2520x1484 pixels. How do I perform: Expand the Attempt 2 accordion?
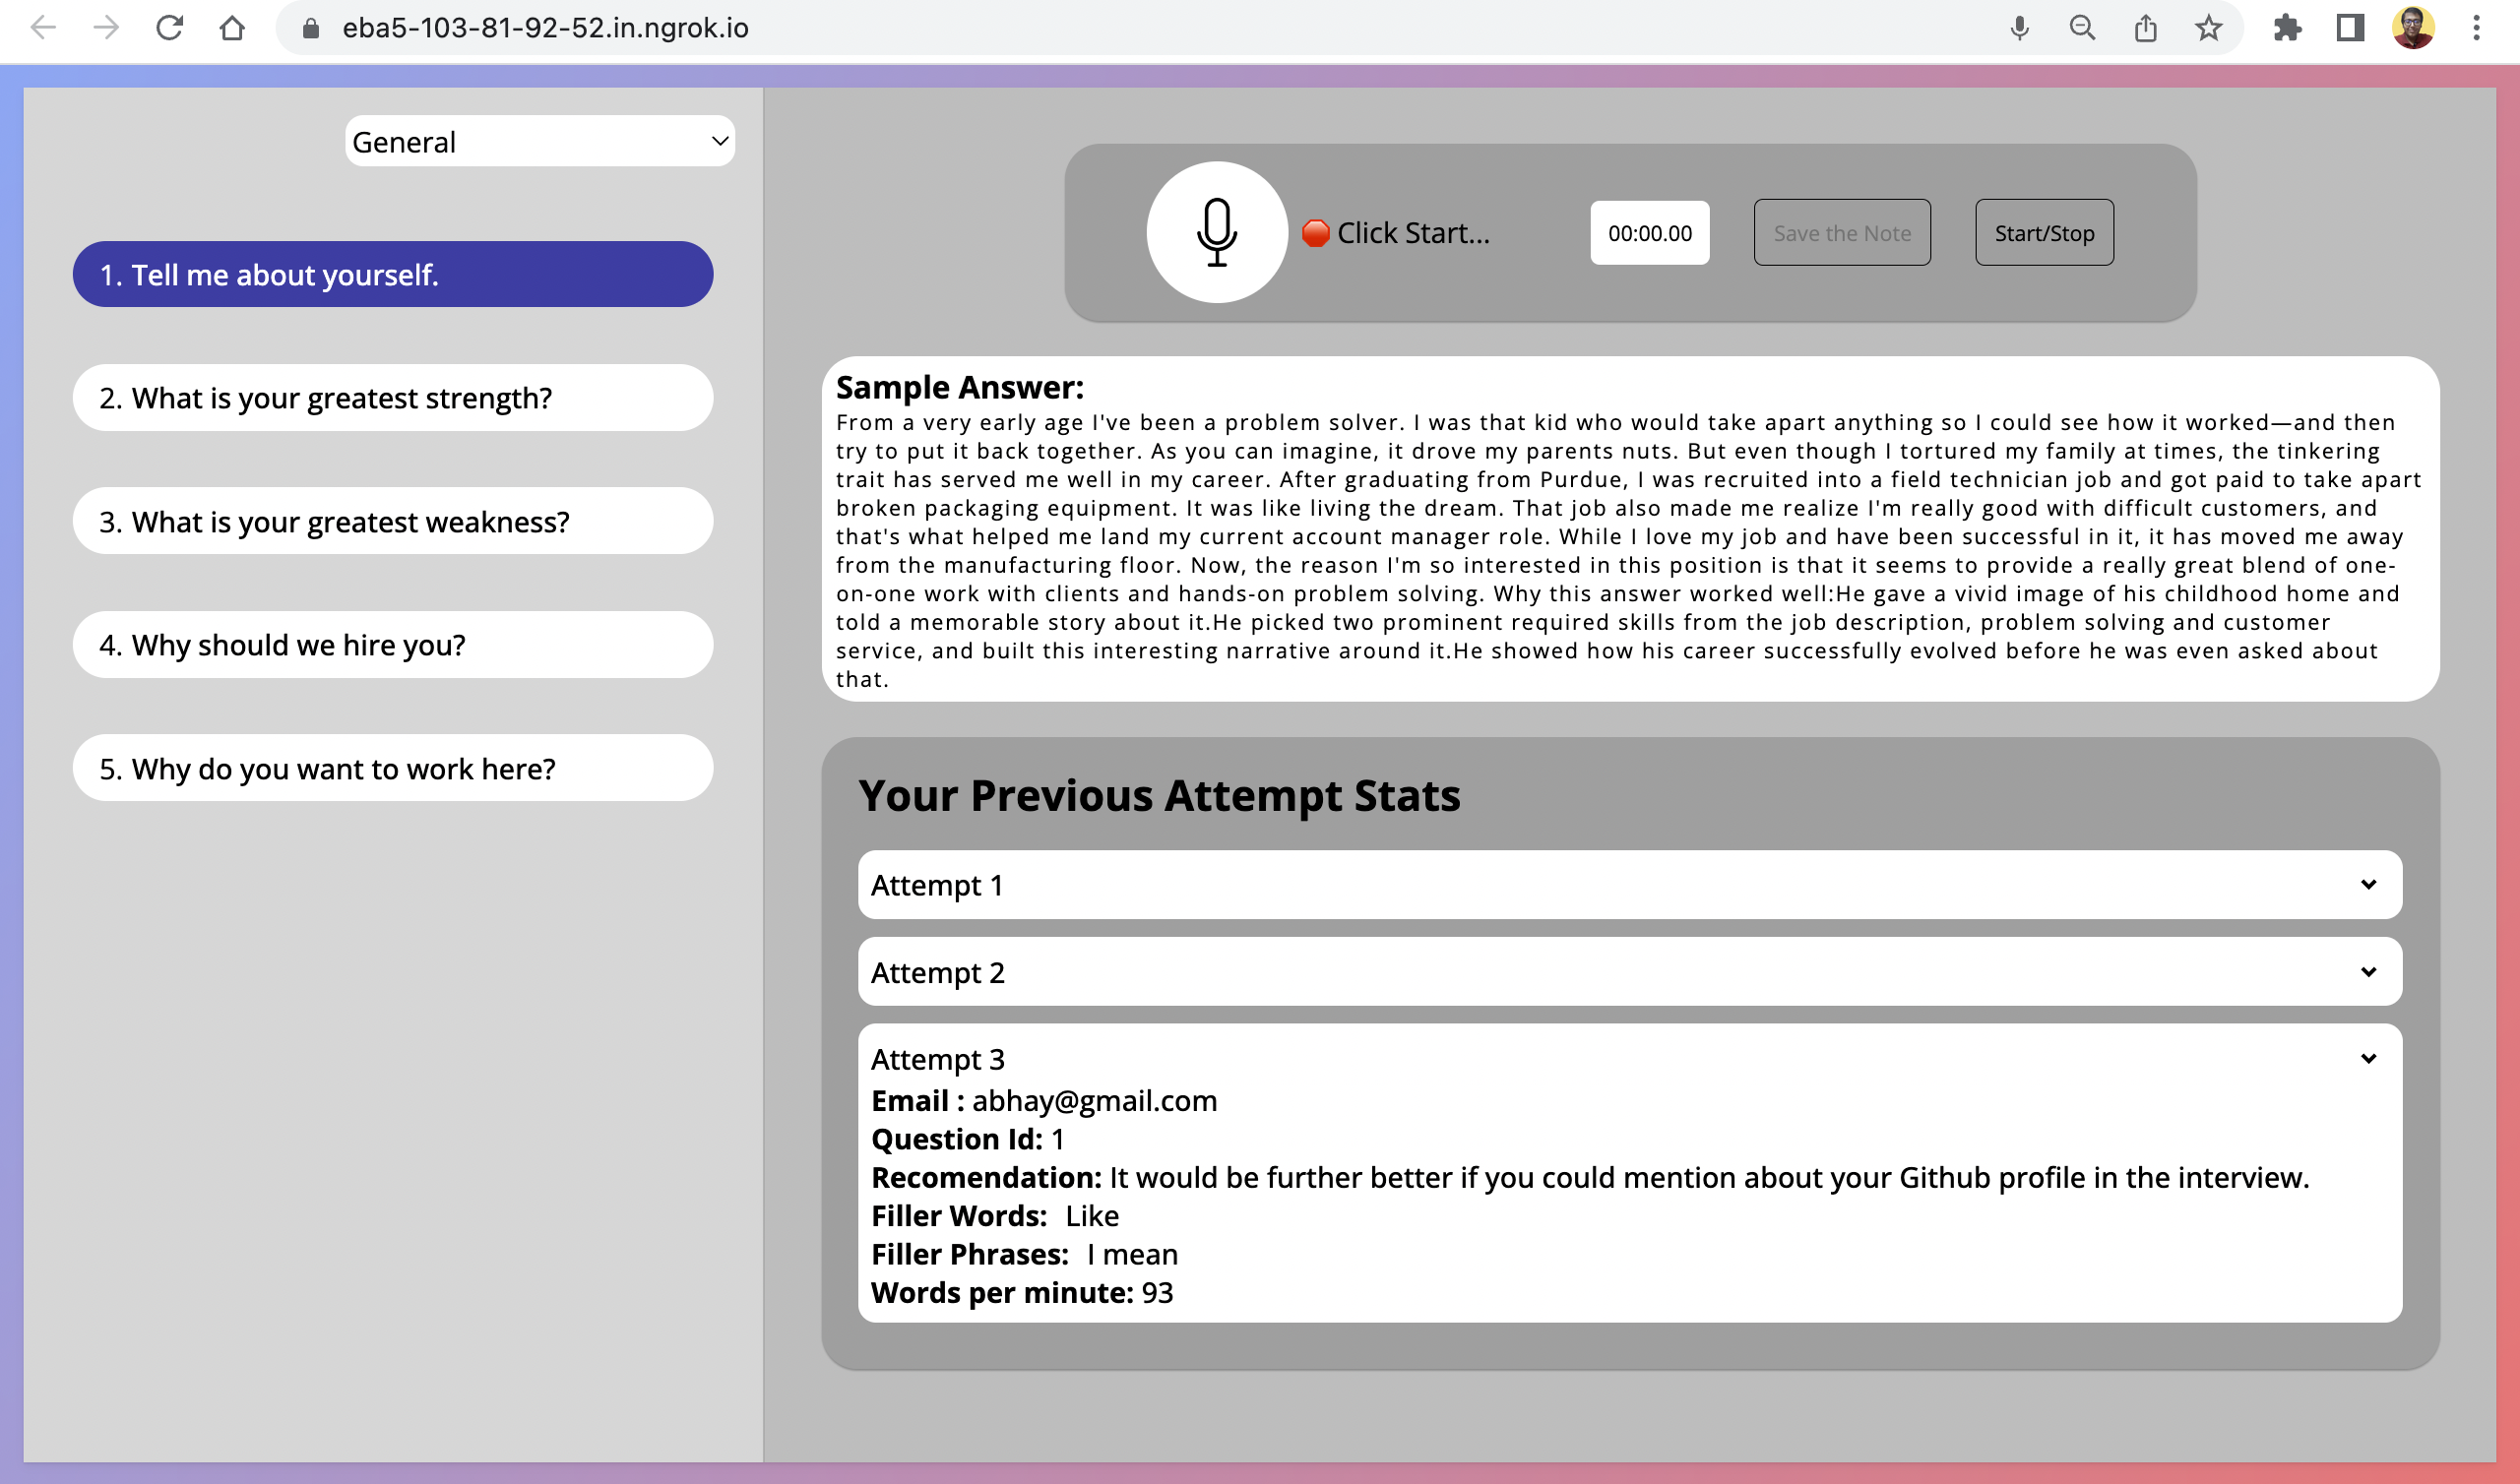pyautogui.click(x=1629, y=972)
